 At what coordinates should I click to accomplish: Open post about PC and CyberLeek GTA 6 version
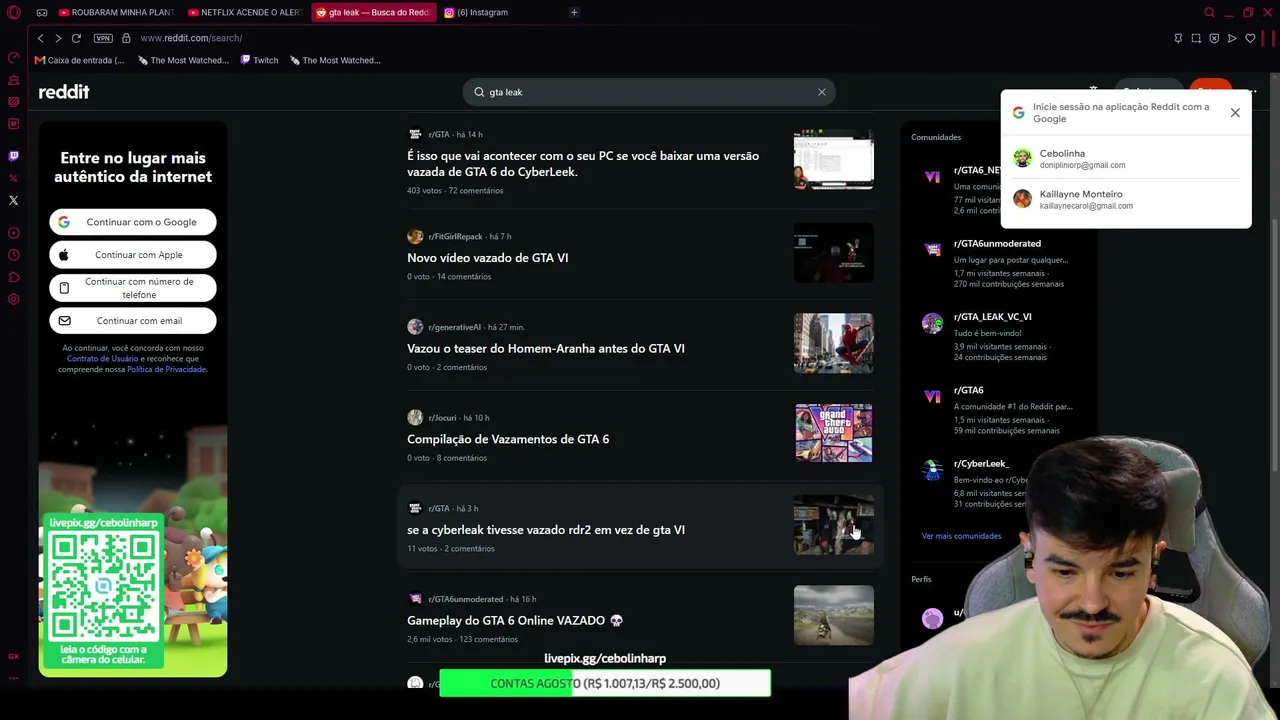point(583,164)
